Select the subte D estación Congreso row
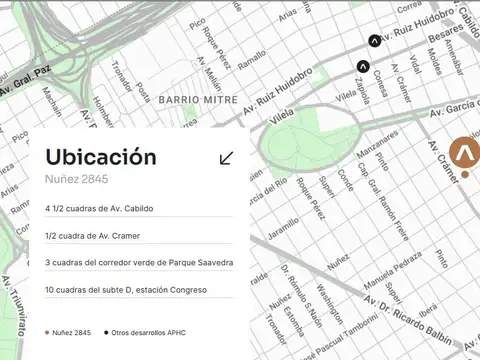This screenshot has height=360, width=480. [139, 290]
